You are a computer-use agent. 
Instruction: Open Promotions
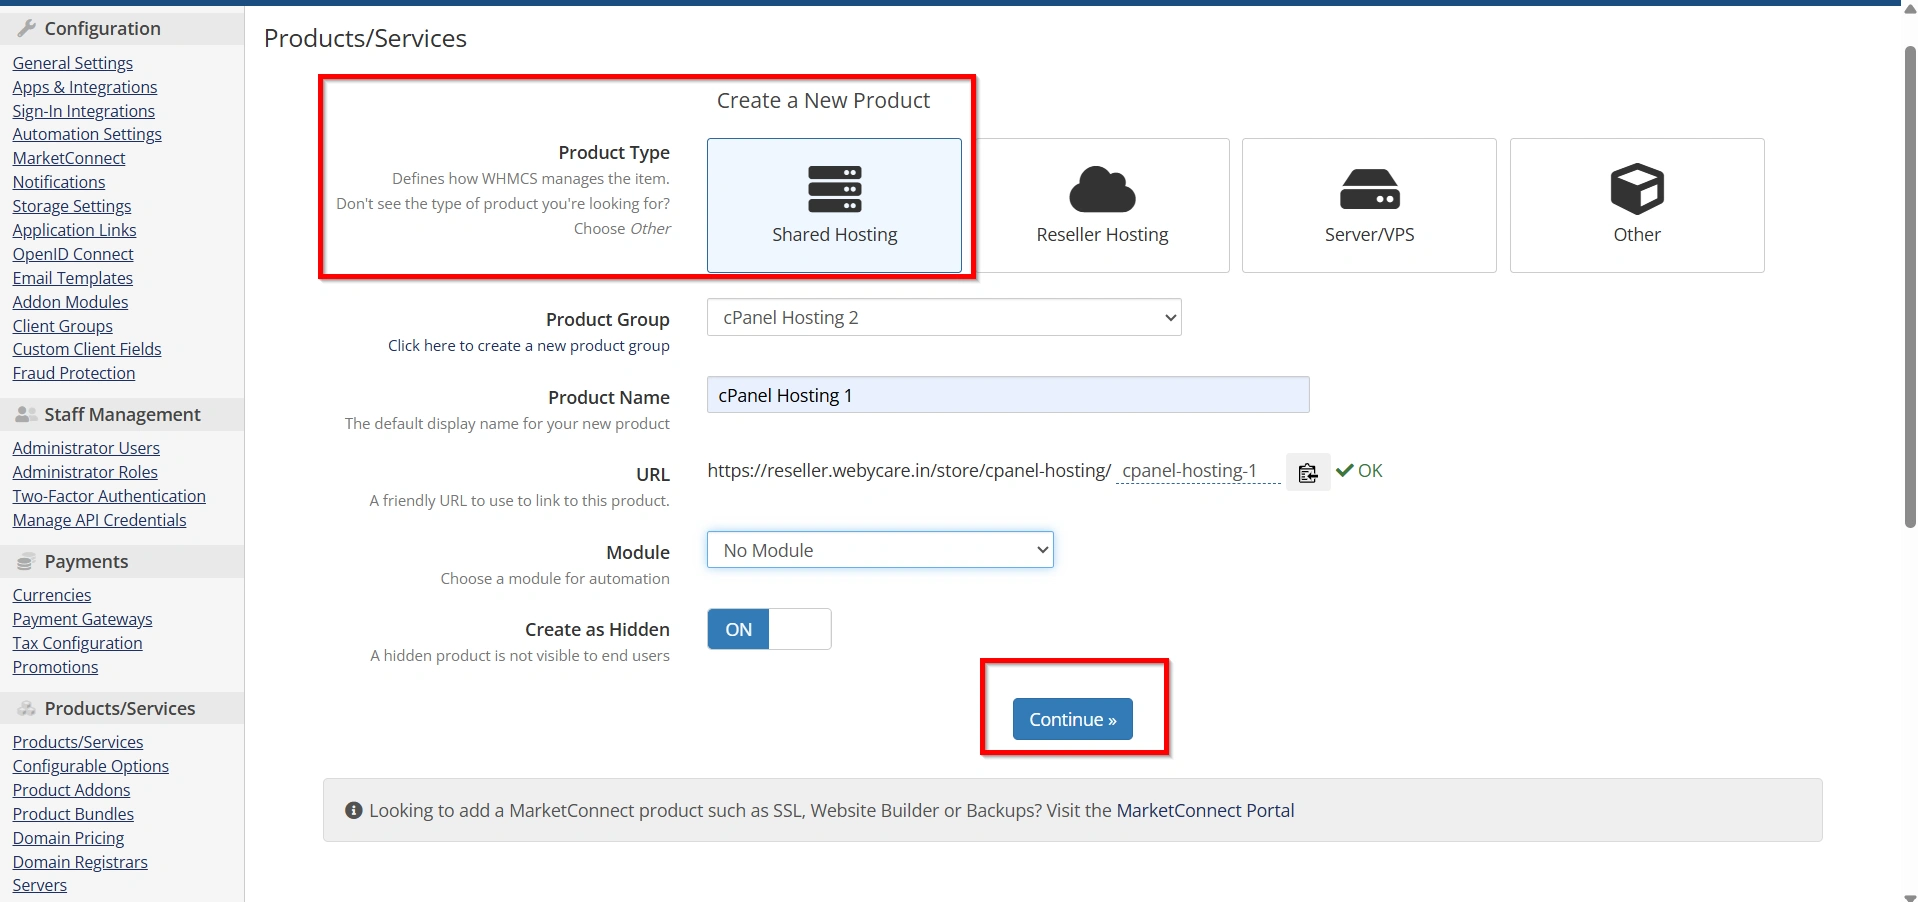coord(56,667)
